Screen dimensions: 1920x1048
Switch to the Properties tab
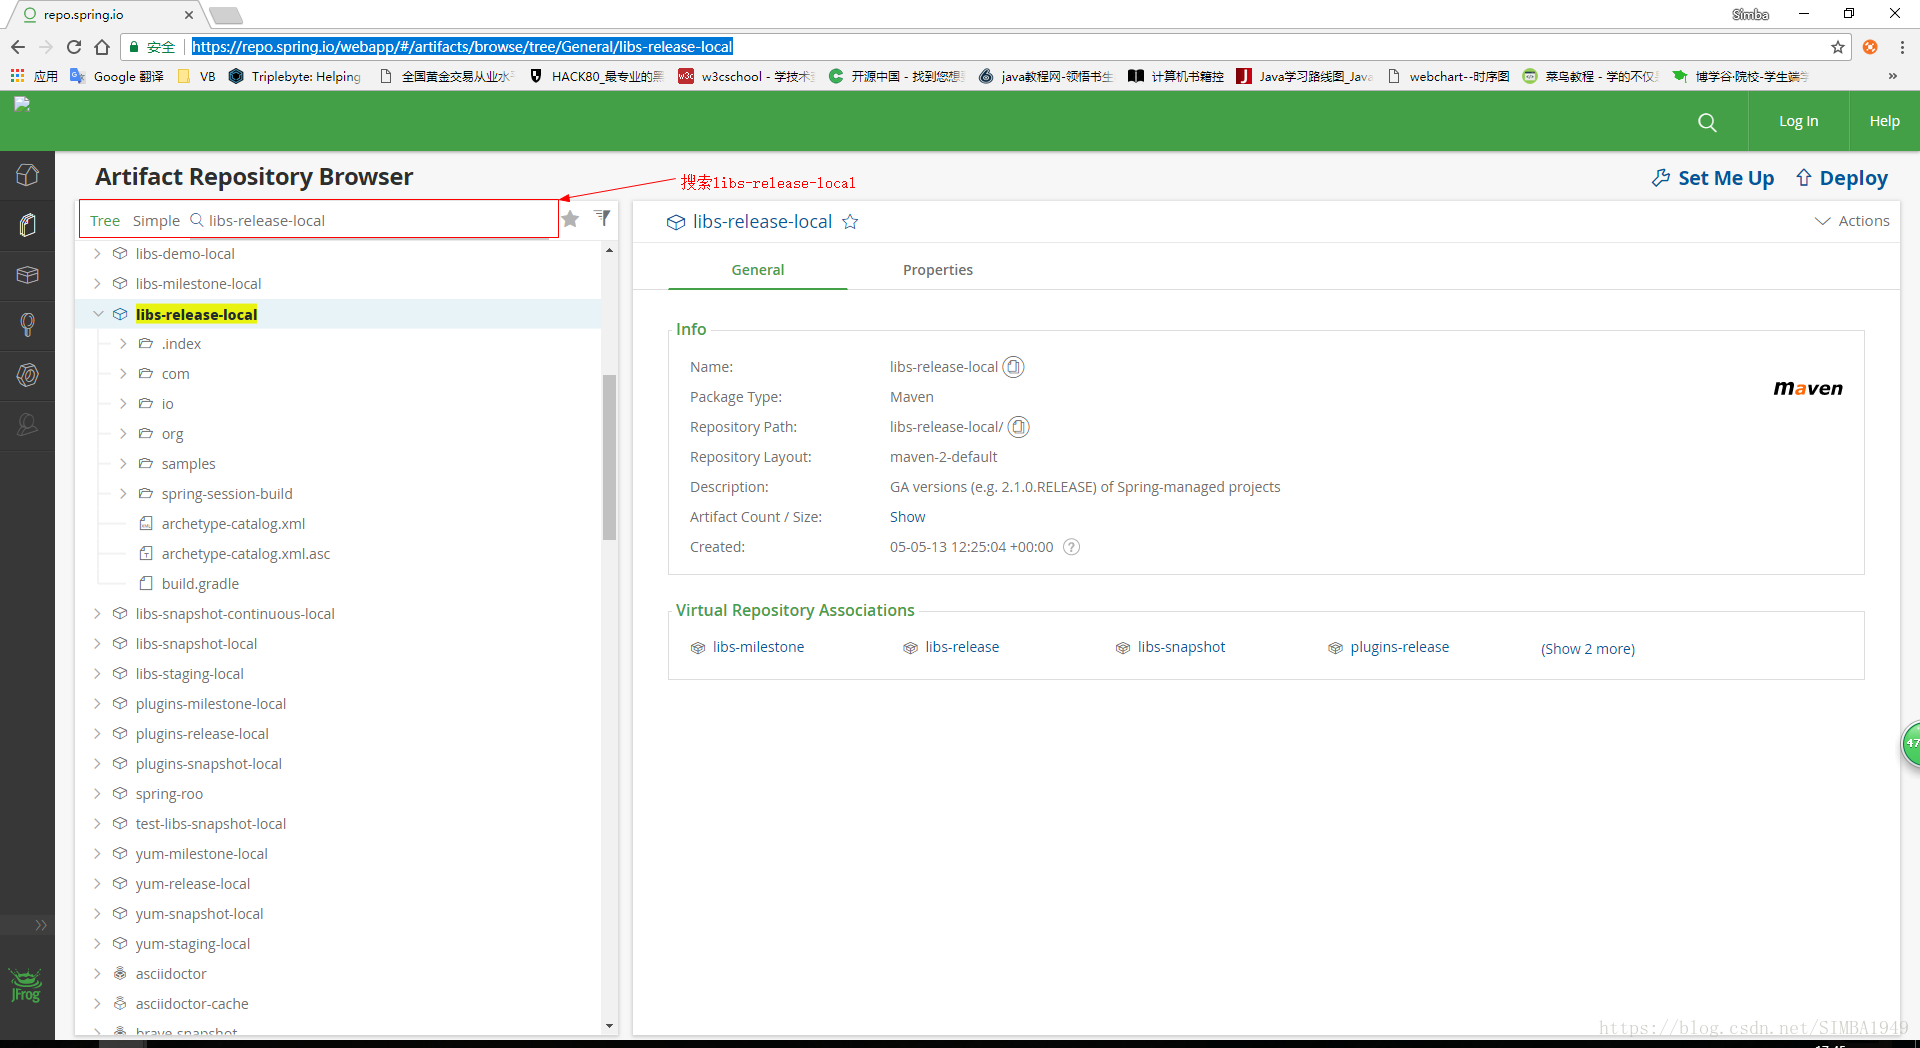pyautogui.click(x=937, y=270)
